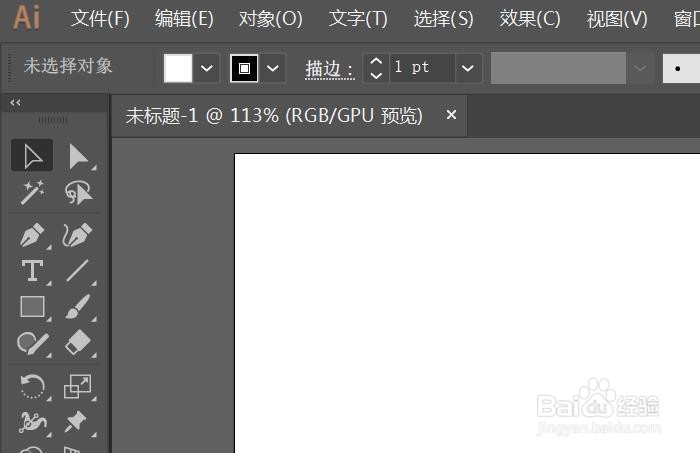The height and width of the screenshot is (453, 700).
Task: Select the Direct Selection tool
Action: pos(79,156)
